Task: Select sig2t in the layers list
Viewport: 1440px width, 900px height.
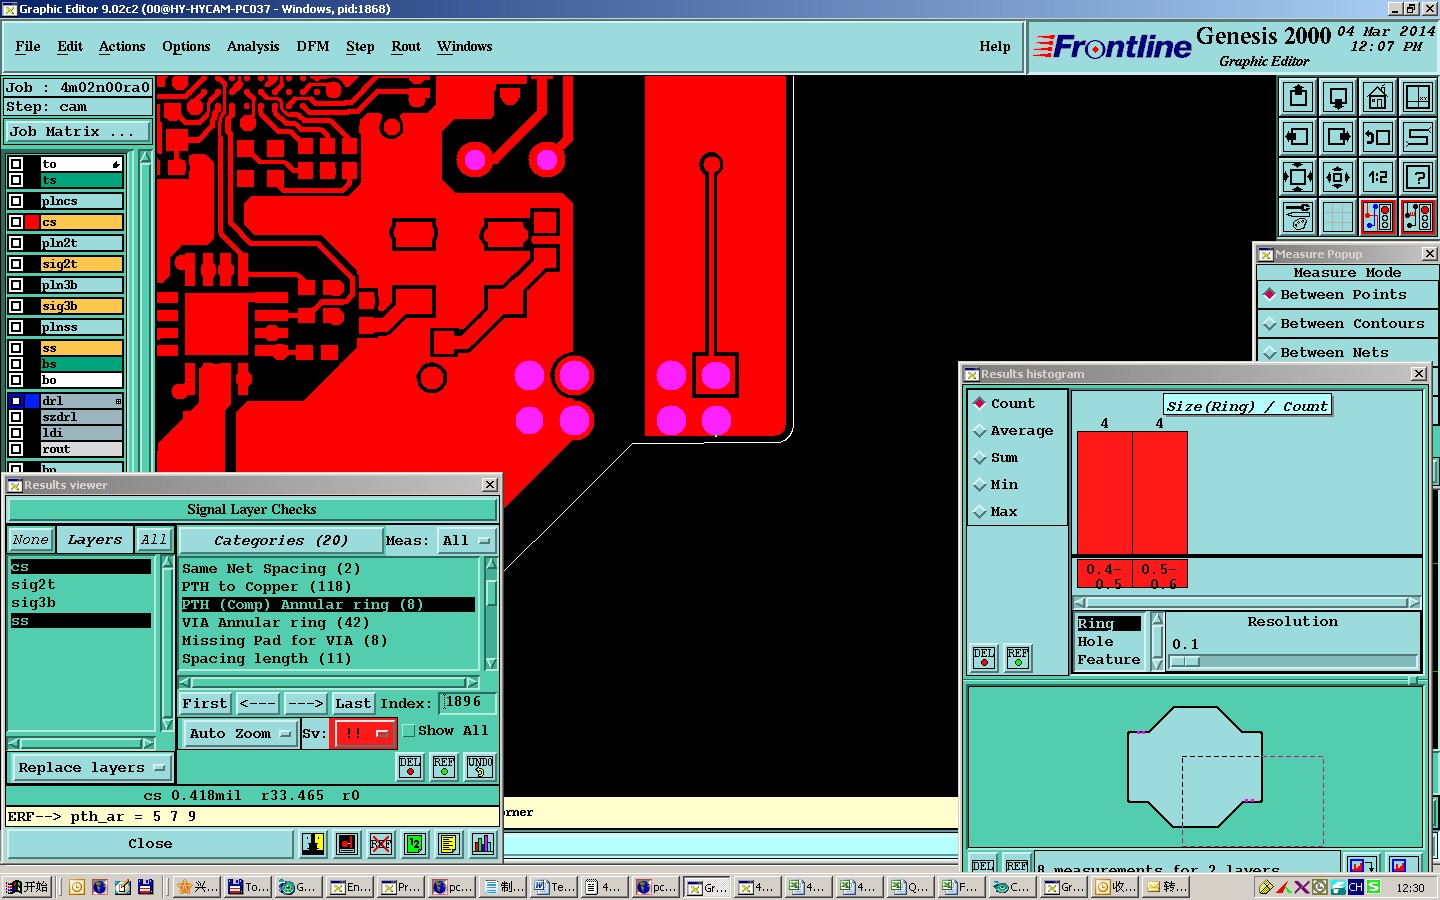Action: pos(80,585)
